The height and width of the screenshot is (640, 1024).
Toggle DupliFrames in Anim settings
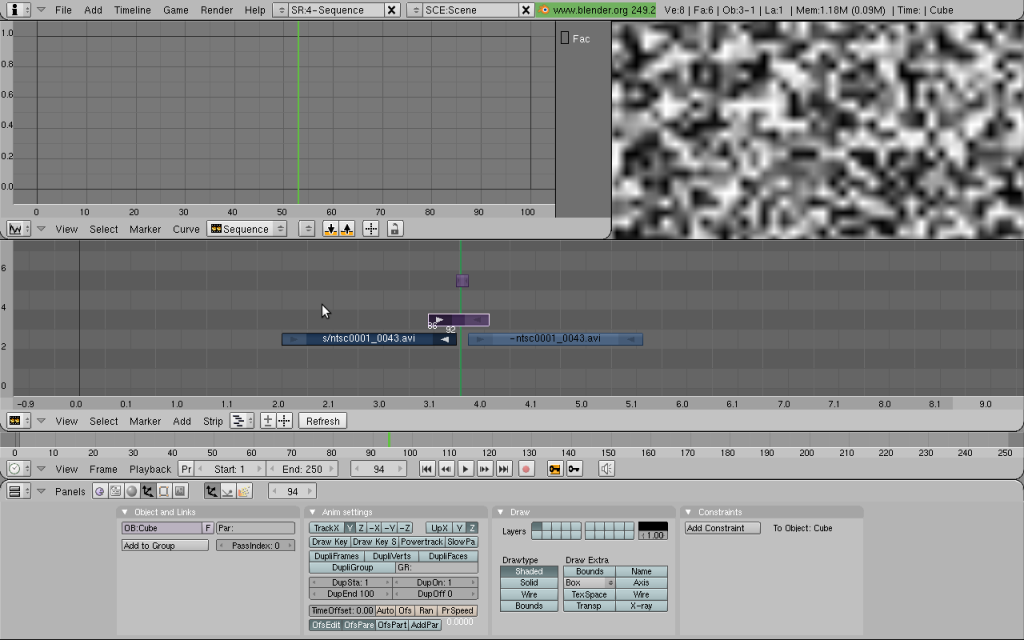coord(338,555)
